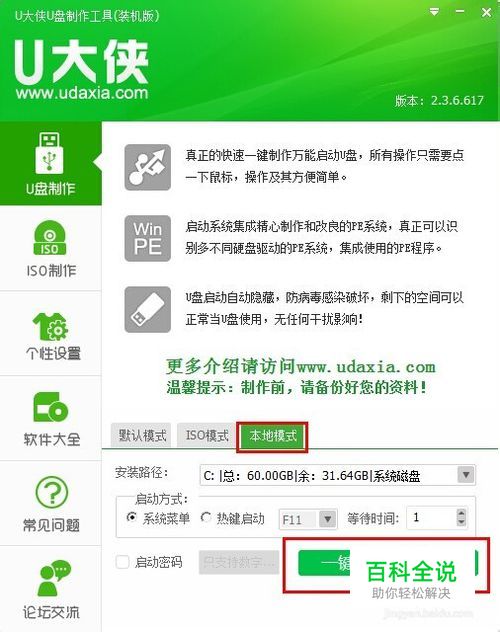Switch to the ISO模式 tab
This screenshot has height=632, width=500.
[206, 435]
